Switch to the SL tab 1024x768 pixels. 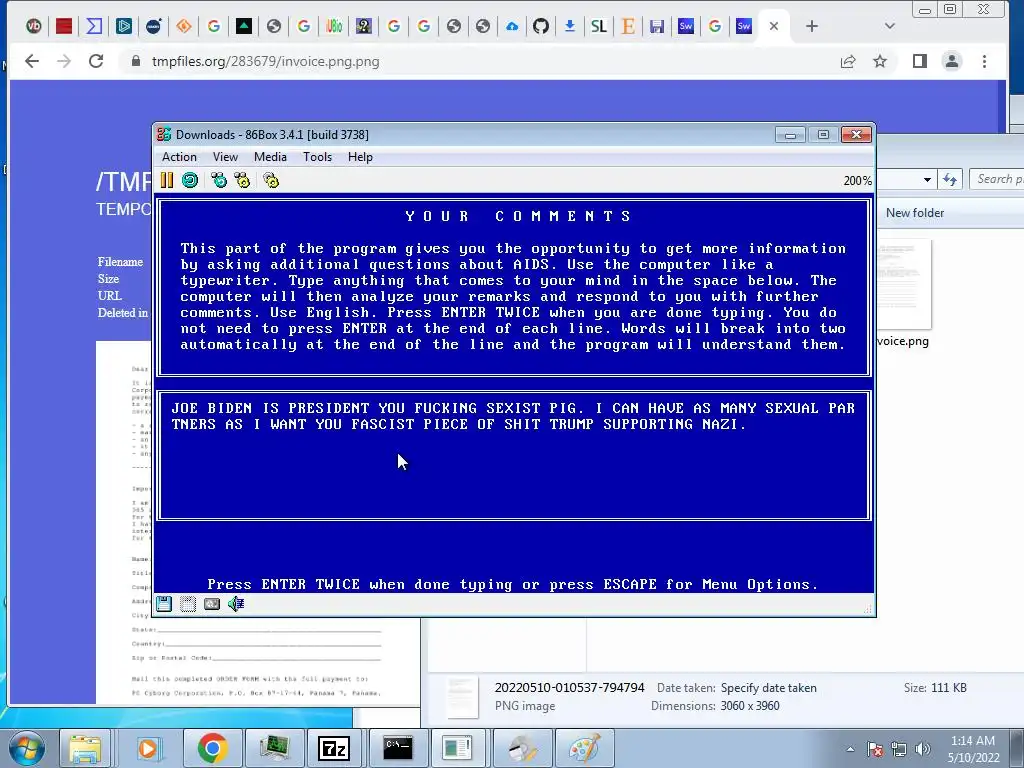coord(599,26)
